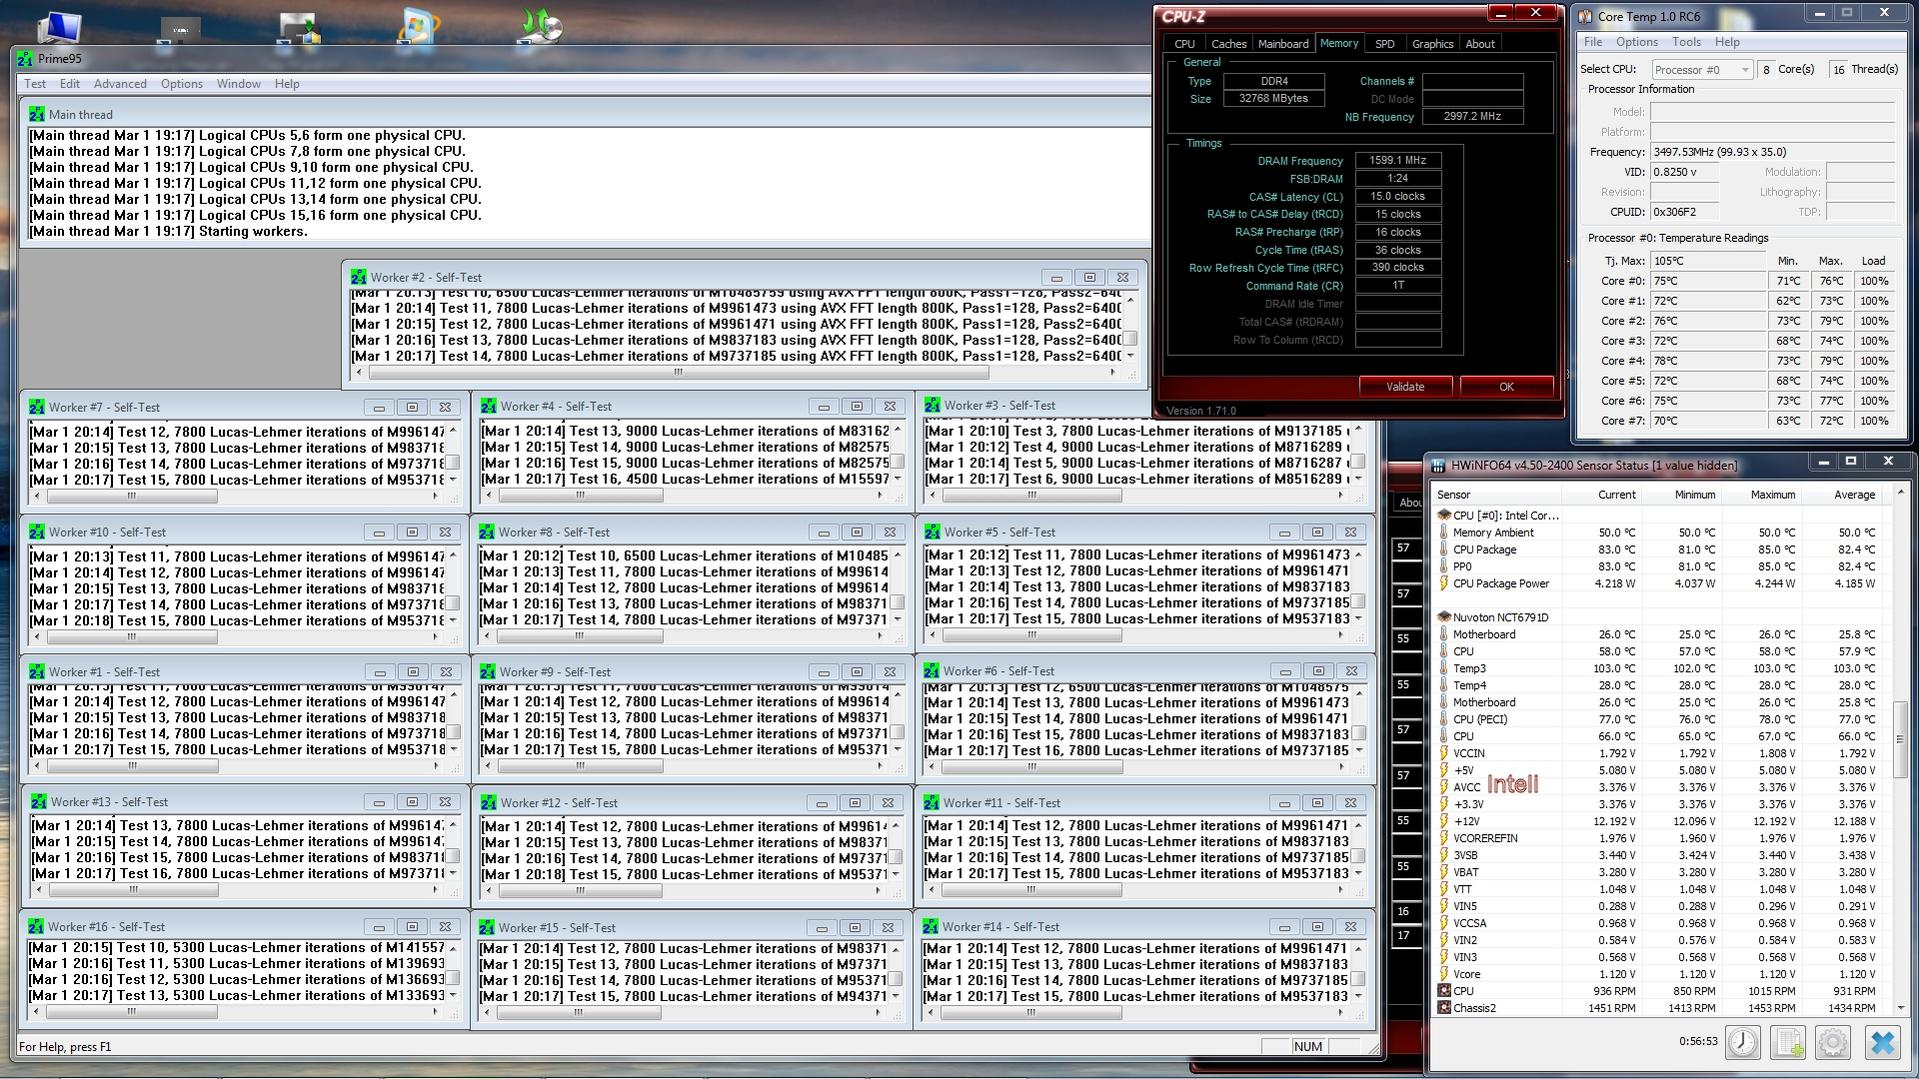
Task: Click the Worker #12 window icon
Action: [x=488, y=803]
